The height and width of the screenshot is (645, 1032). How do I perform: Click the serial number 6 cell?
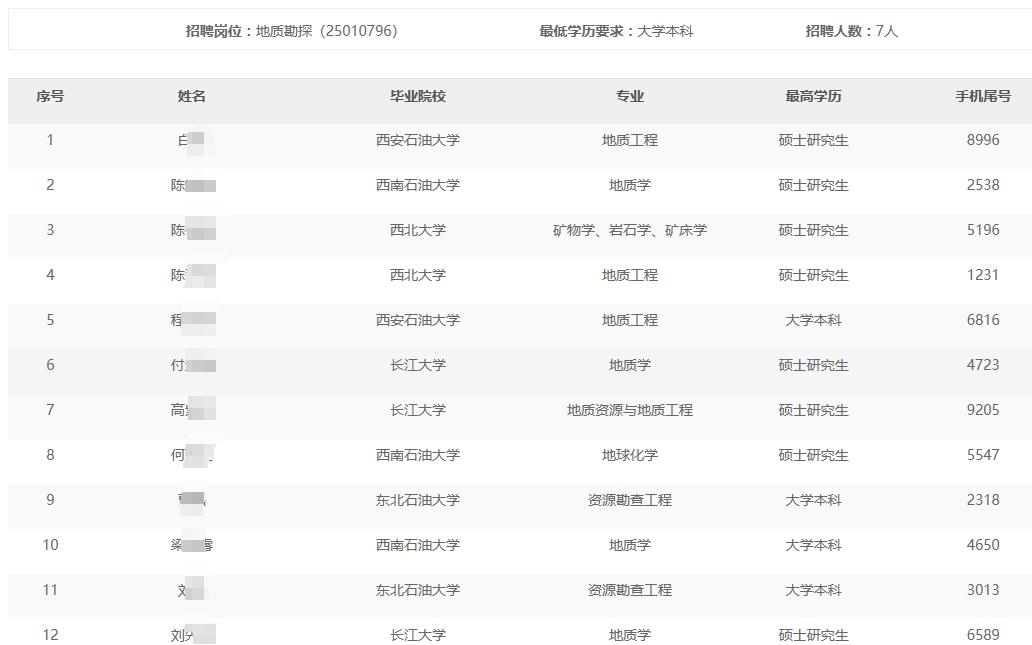[x=50, y=365]
